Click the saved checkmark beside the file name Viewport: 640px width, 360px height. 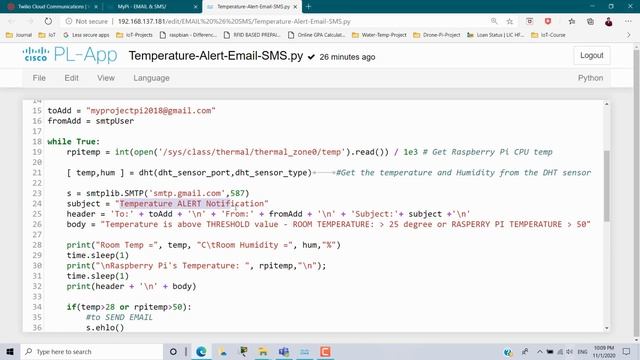click(x=311, y=57)
